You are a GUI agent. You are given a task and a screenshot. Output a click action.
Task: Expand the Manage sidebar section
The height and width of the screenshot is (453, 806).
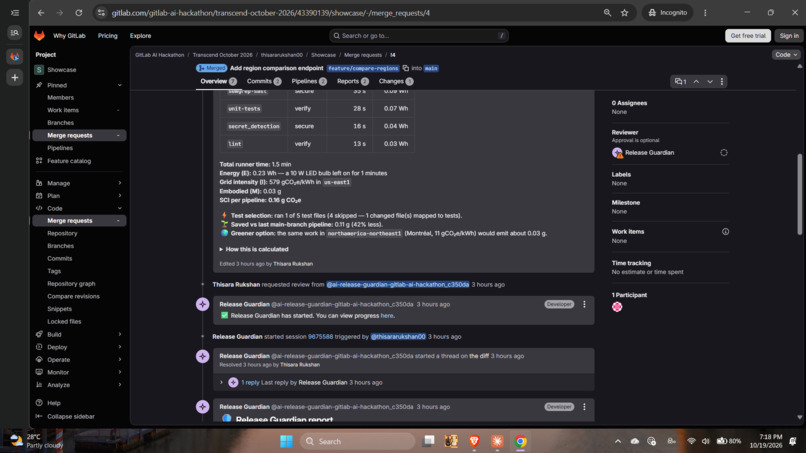point(120,183)
